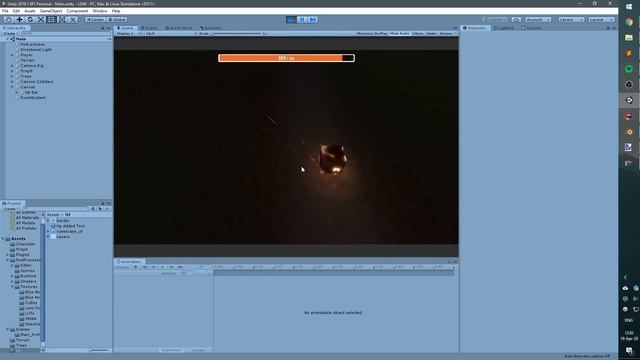Screen dimensions: 640x360
Task: Select Terrain in Hierarchy
Action: point(27,60)
